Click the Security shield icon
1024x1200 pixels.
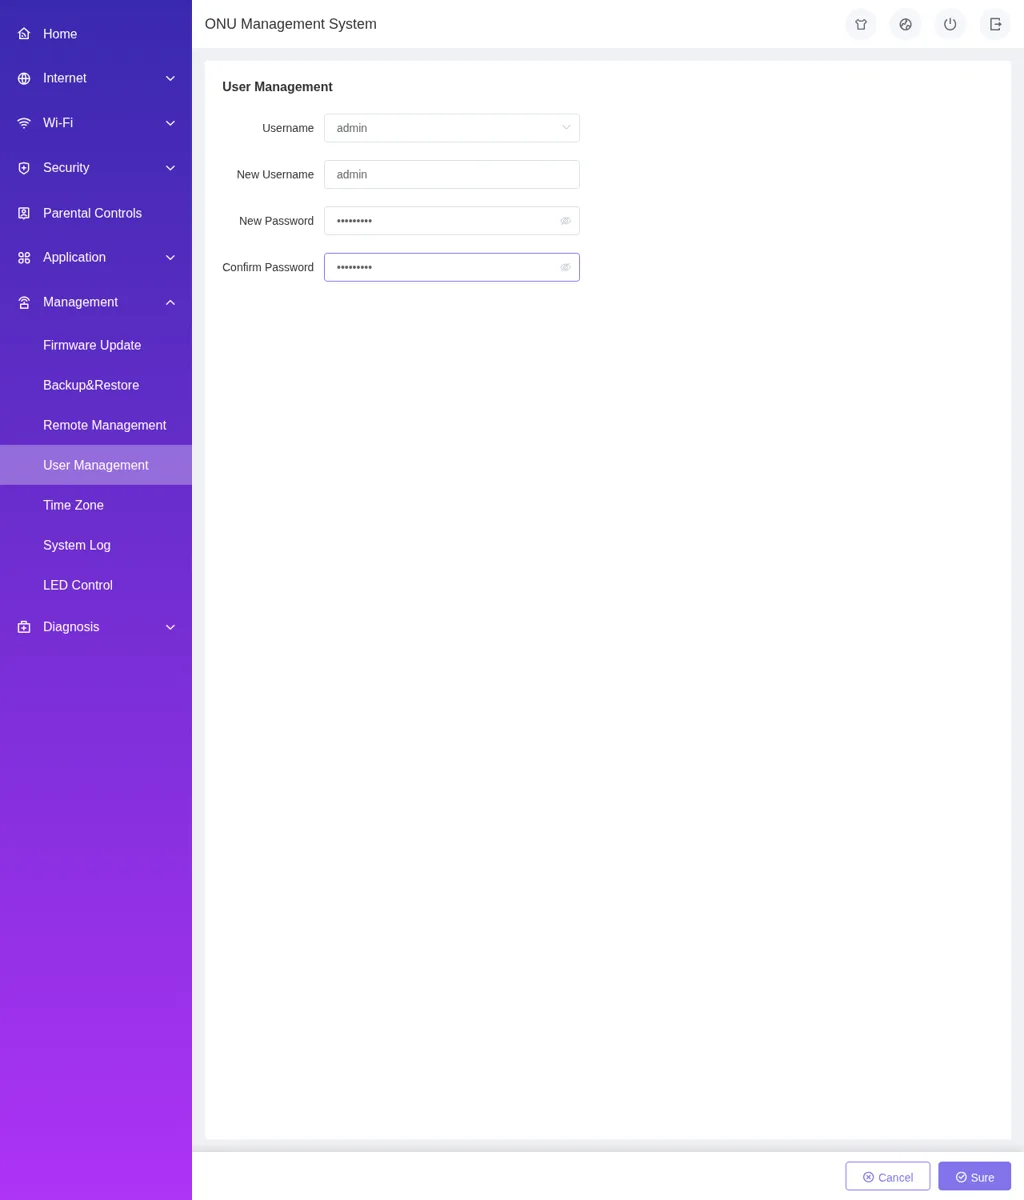coord(24,168)
